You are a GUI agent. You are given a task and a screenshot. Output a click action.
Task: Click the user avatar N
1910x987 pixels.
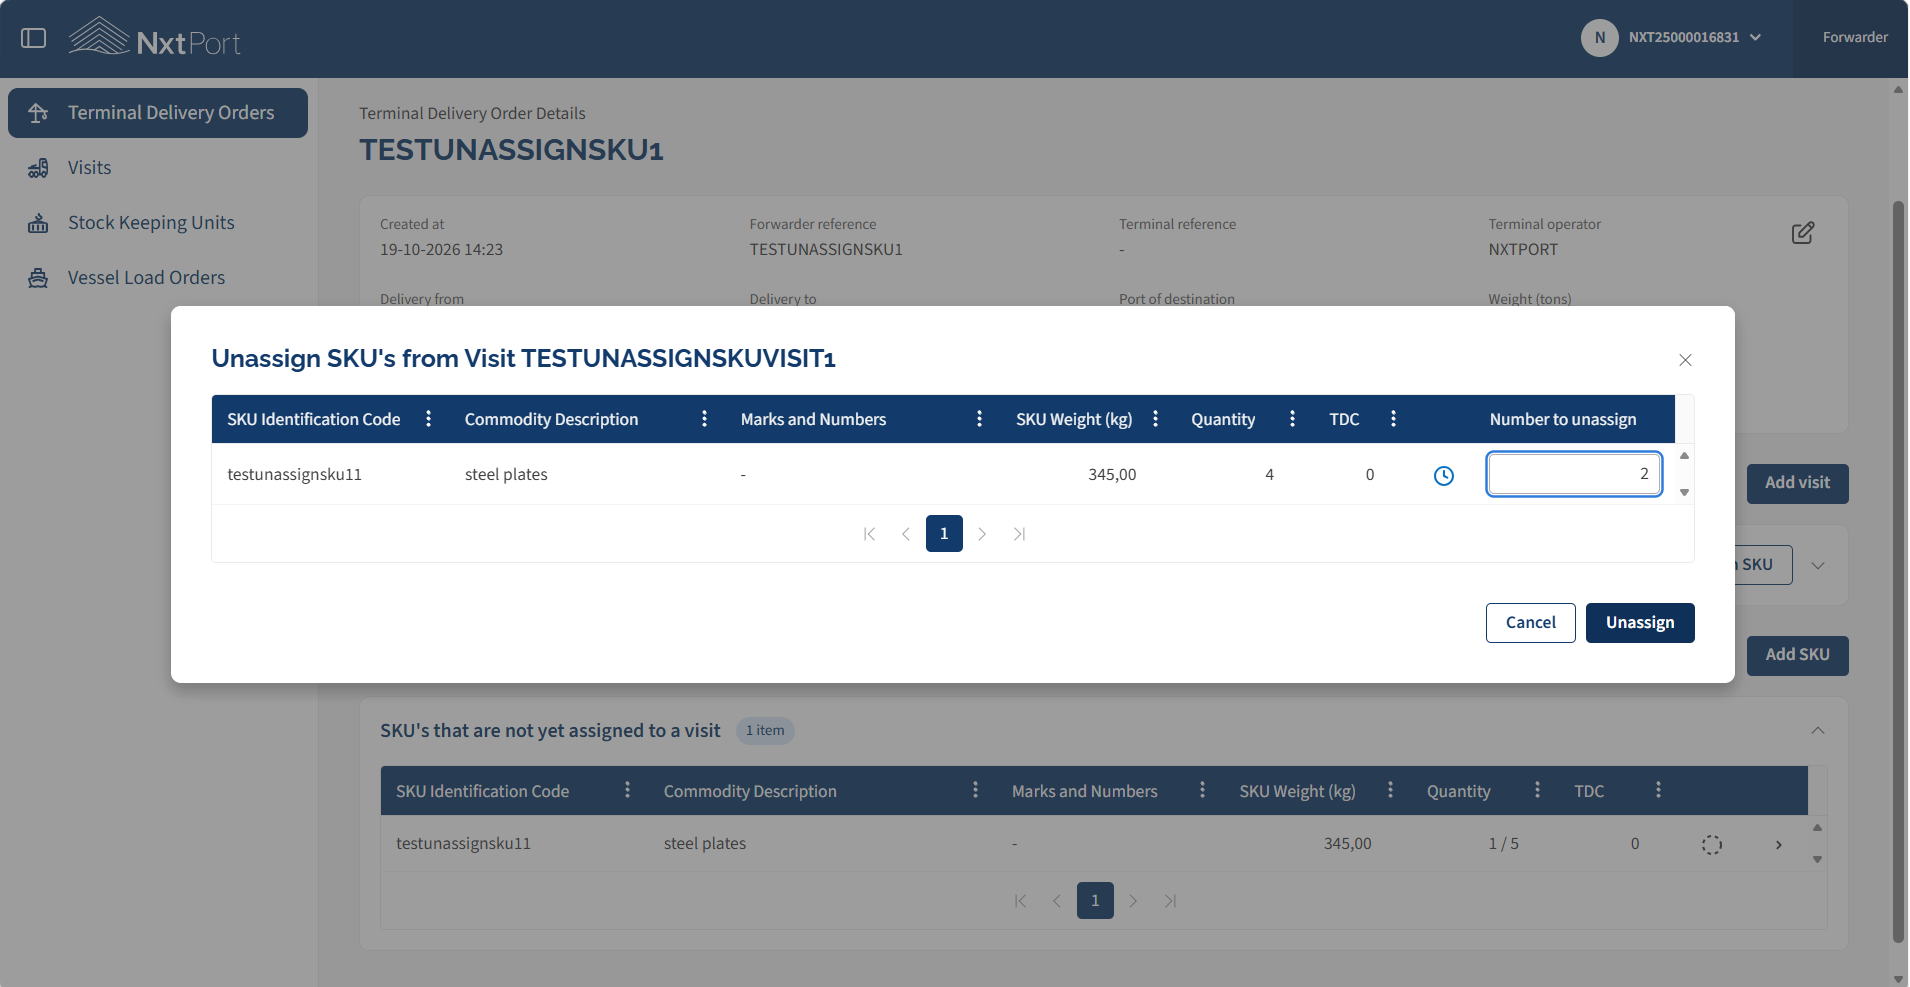(x=1599, y=37)
